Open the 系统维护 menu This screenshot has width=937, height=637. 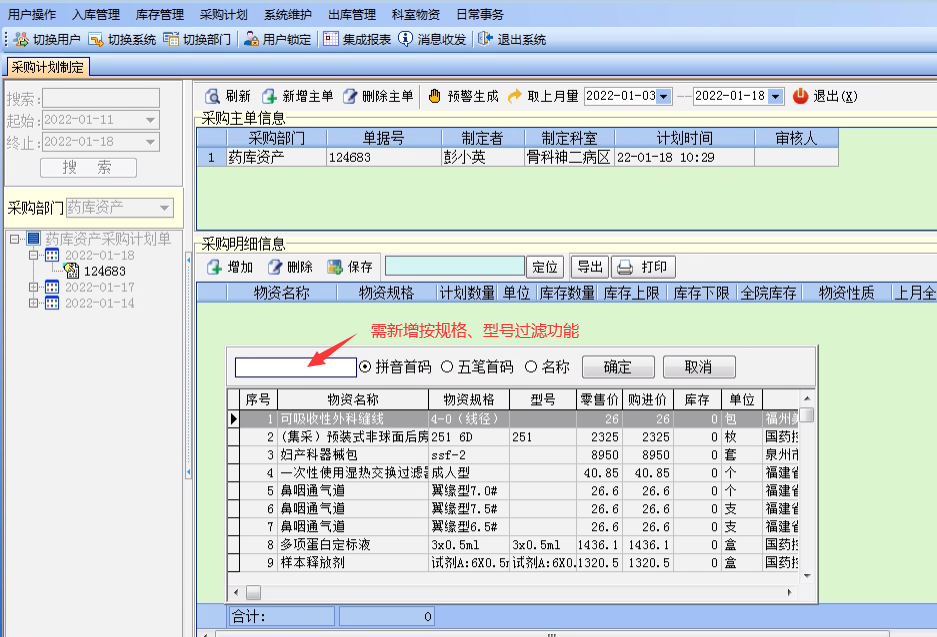point(287,14)
